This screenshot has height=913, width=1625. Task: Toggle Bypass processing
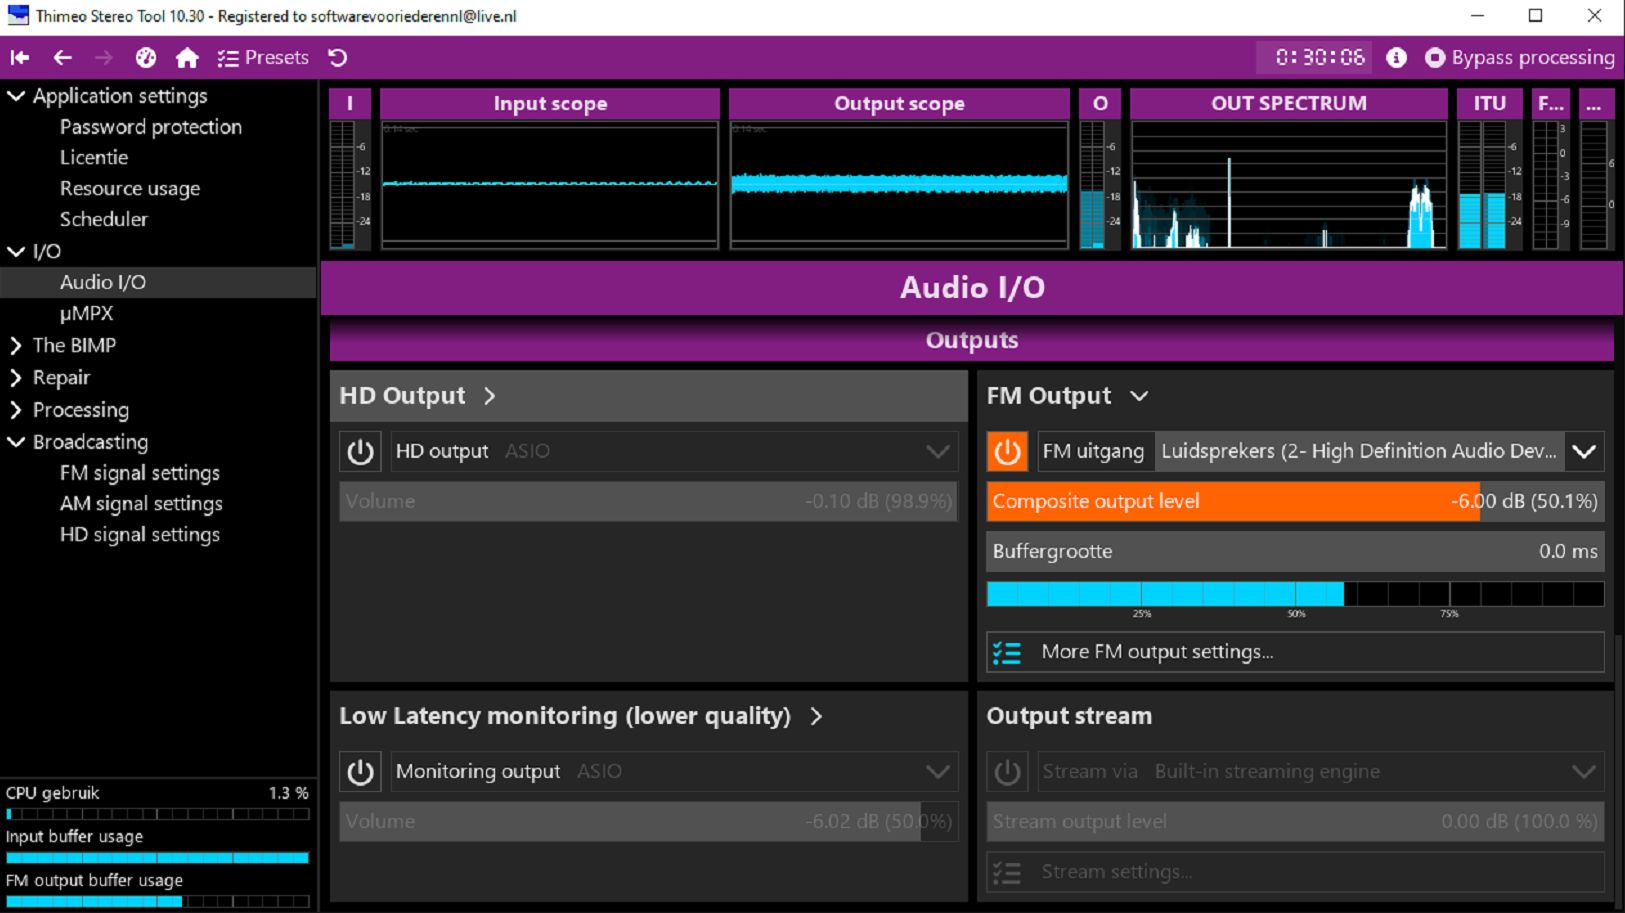coord(1519,58)
